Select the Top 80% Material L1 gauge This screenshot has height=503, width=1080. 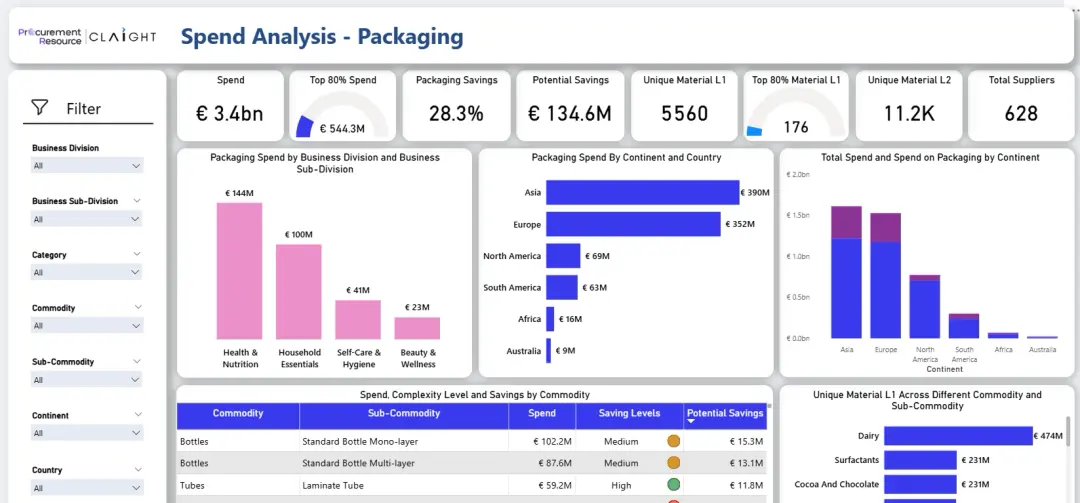tap(796, 105)
